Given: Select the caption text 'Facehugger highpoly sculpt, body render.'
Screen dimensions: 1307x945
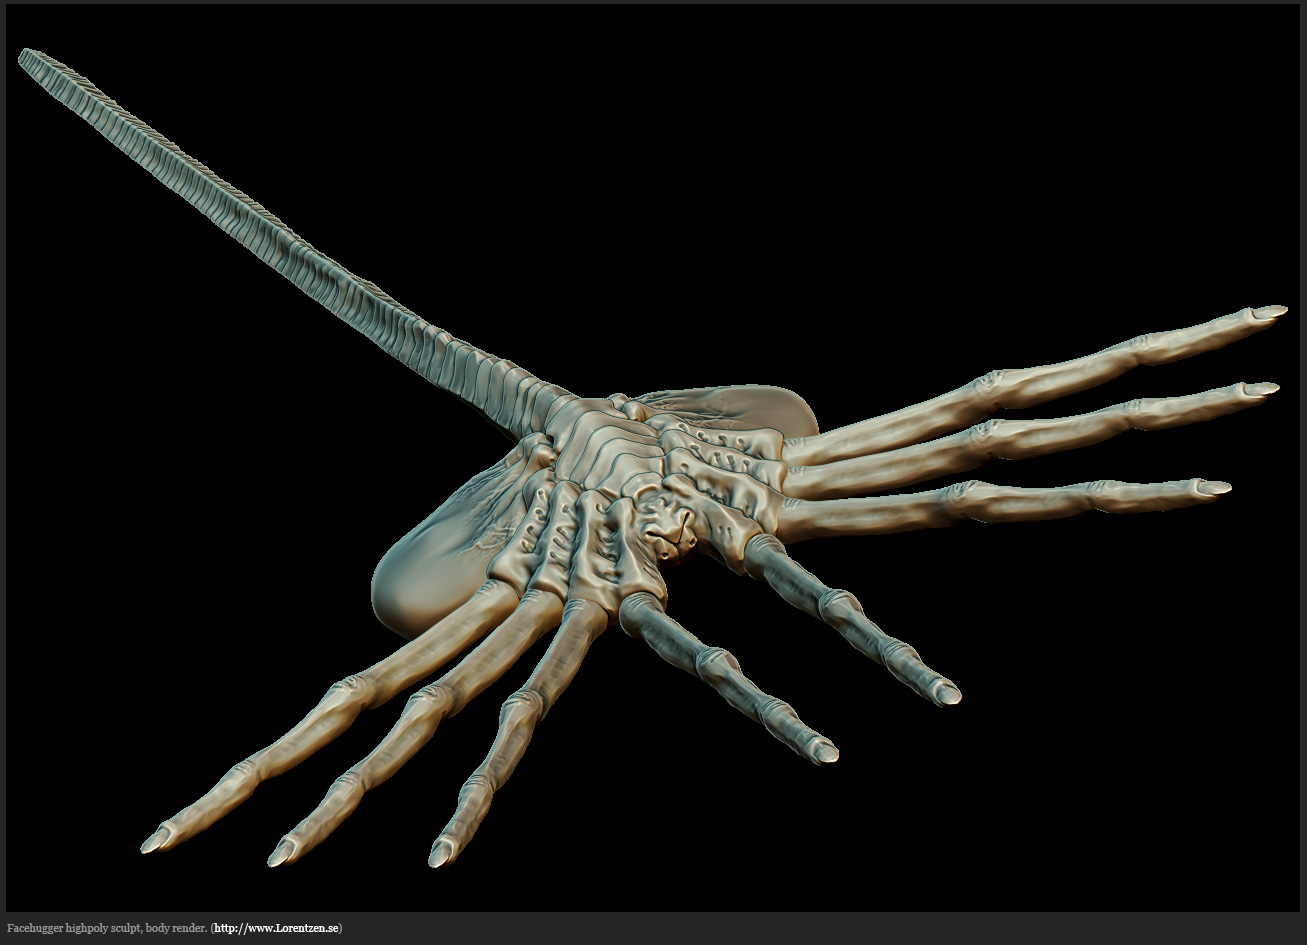Looking at the screenshot, I should click(x=107, y=929).
